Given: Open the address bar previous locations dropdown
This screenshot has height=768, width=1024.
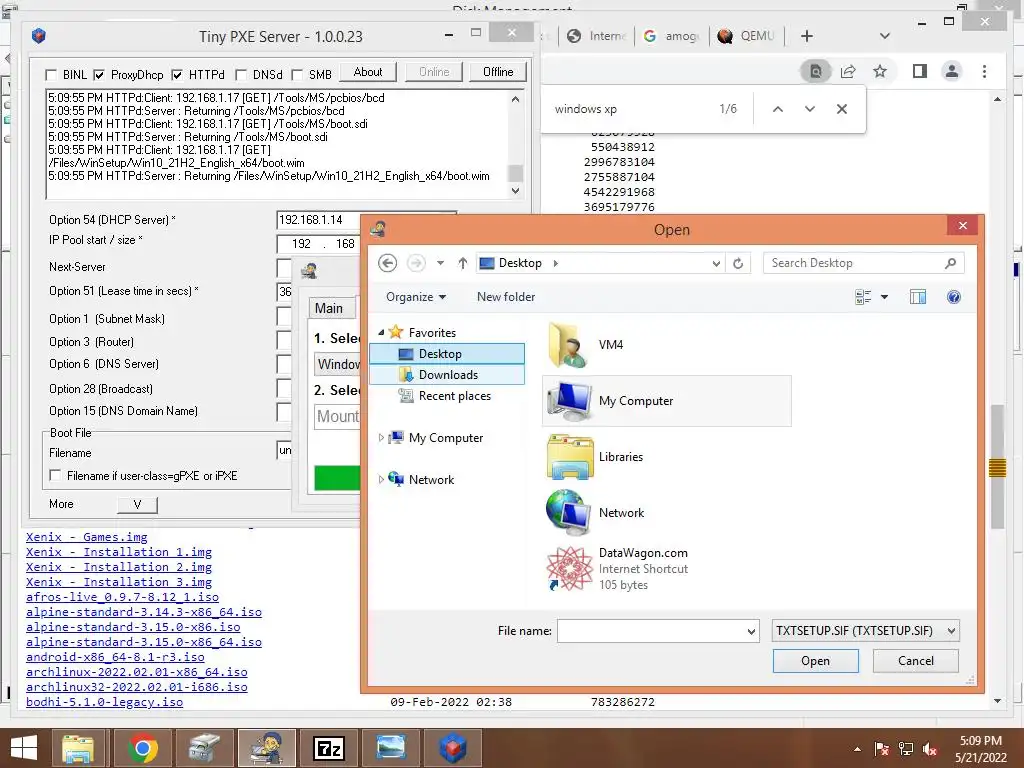Looking at the screenshot, I should pyautogui.click(x=716, y=263).
